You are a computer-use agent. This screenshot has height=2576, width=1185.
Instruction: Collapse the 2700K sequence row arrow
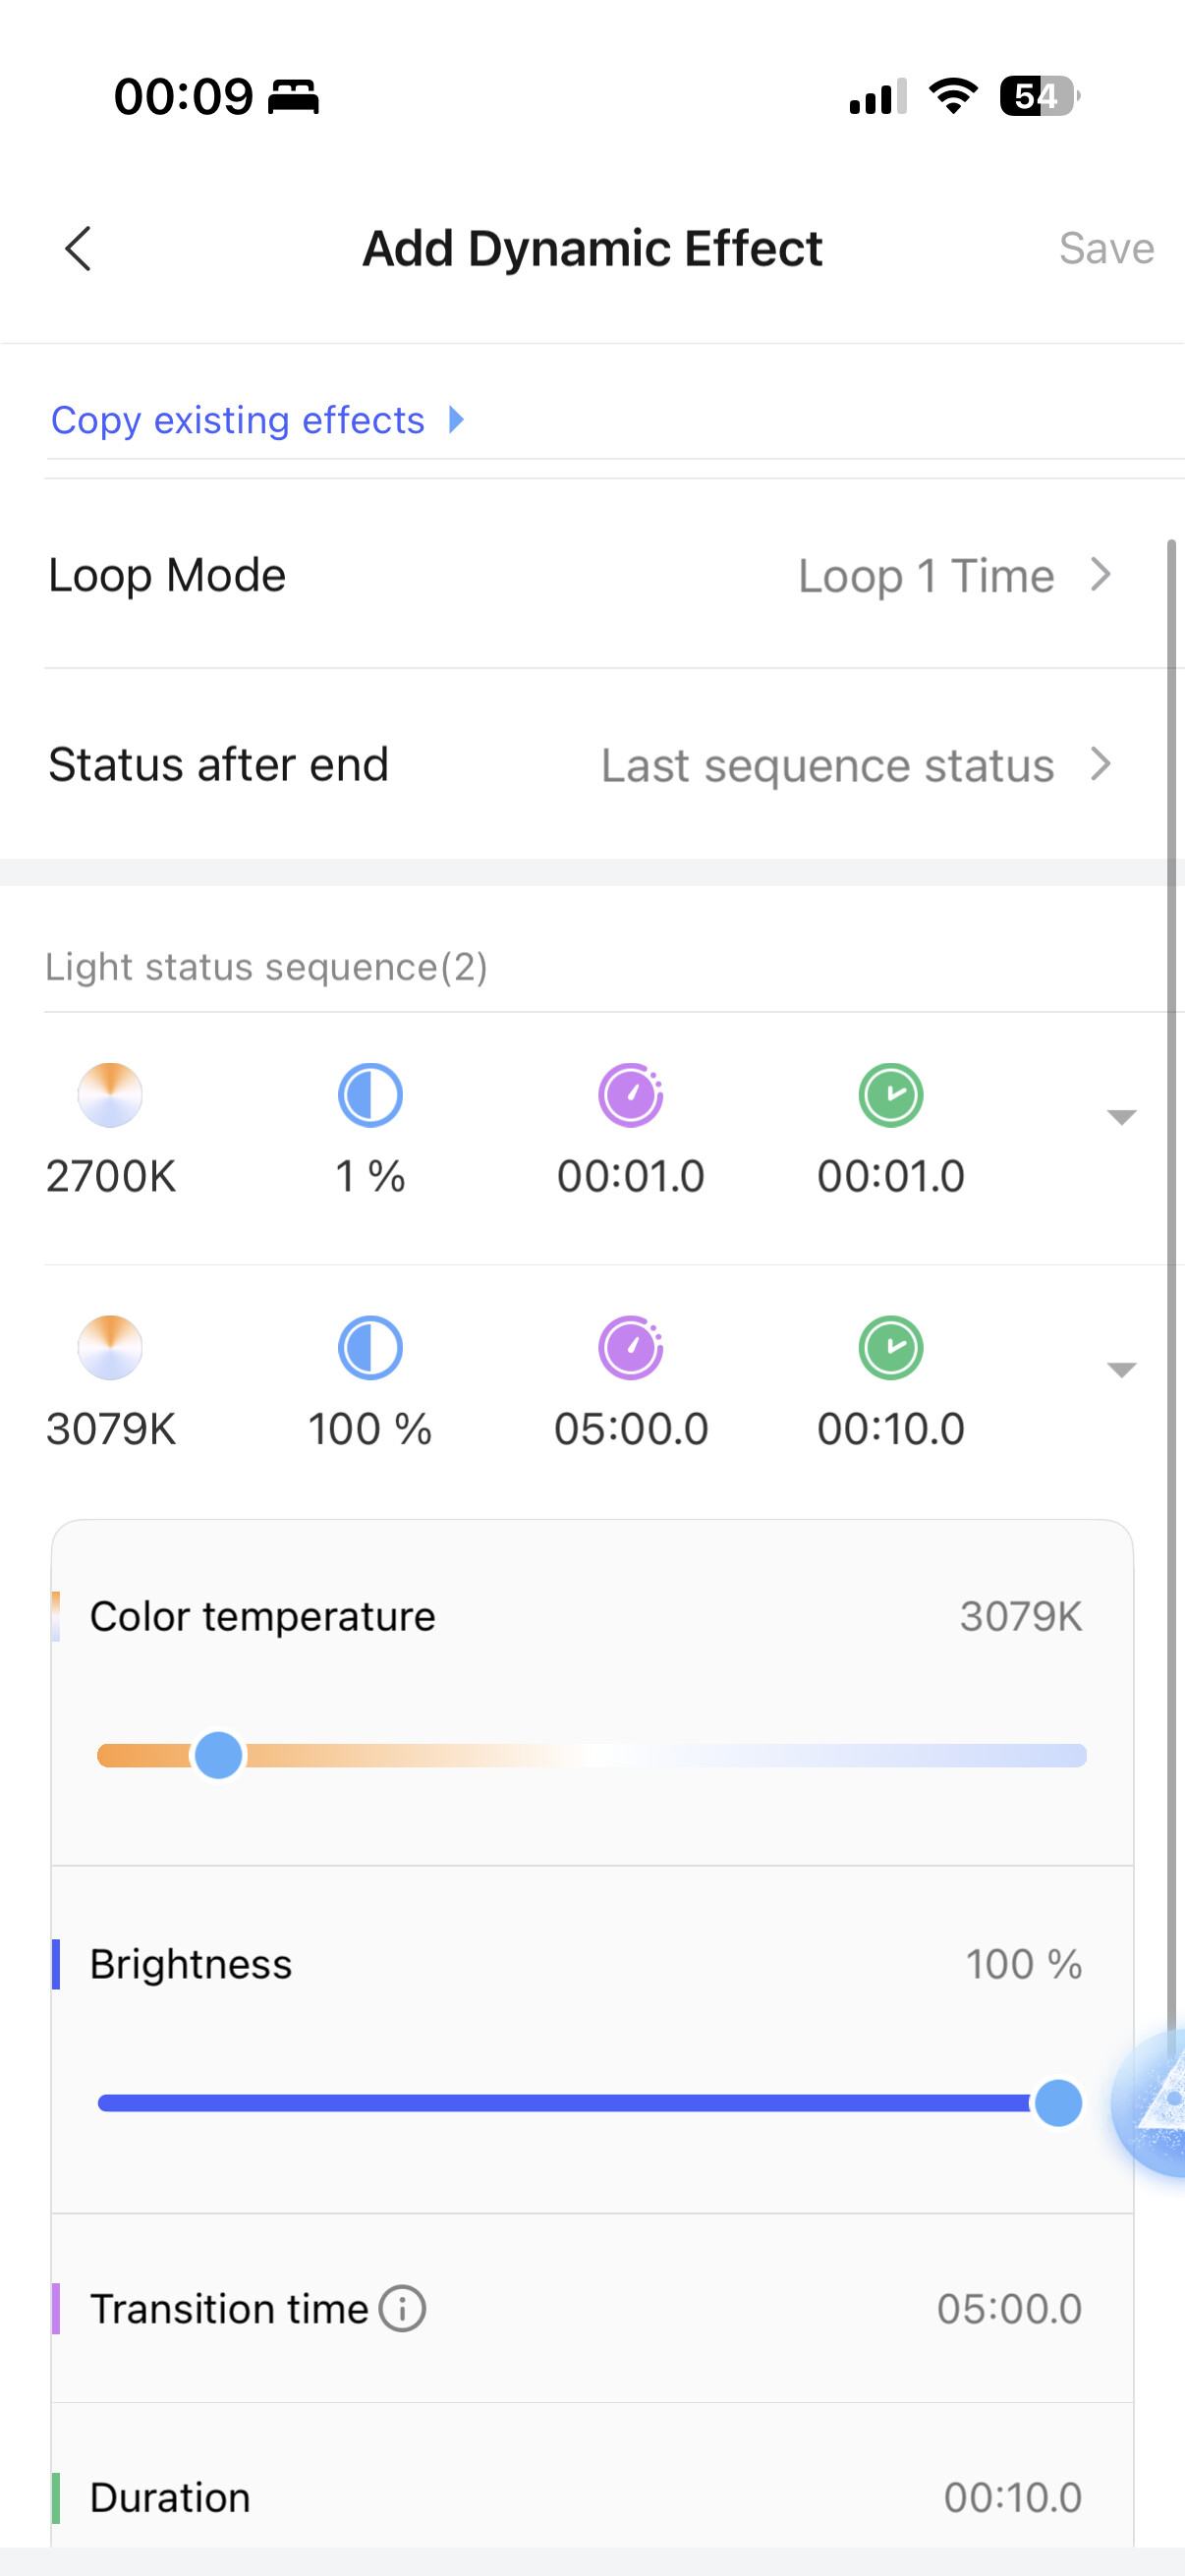click(x=1122, y=1117)
